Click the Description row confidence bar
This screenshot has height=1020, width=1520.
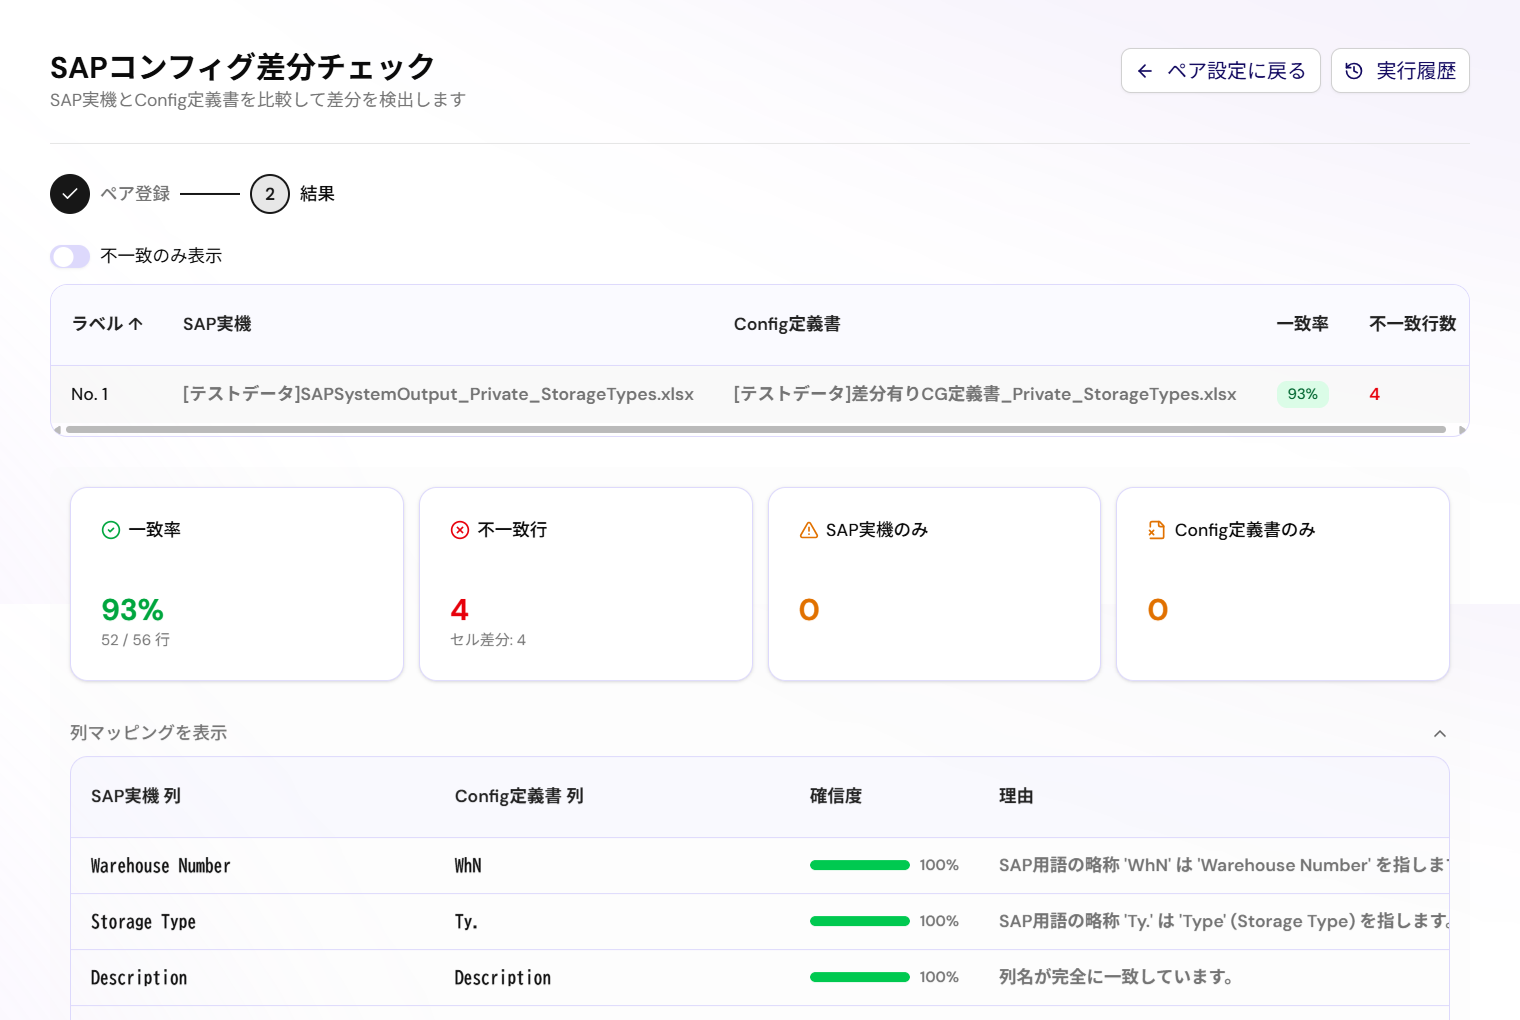tap(860, 977)
